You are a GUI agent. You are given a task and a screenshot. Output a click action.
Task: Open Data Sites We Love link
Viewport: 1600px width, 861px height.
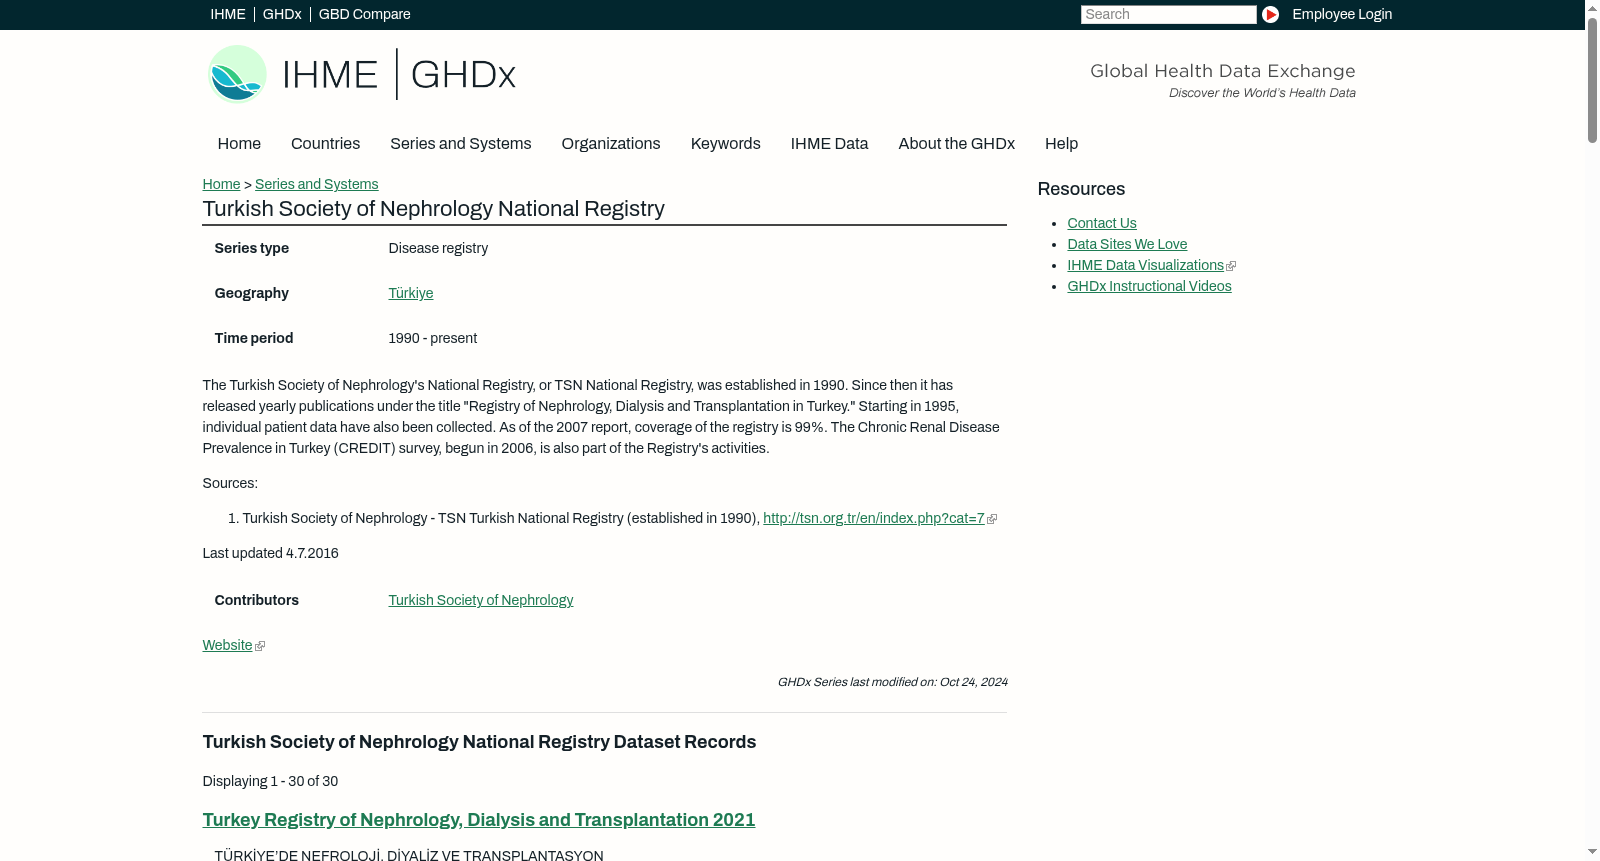point(1127,244)
